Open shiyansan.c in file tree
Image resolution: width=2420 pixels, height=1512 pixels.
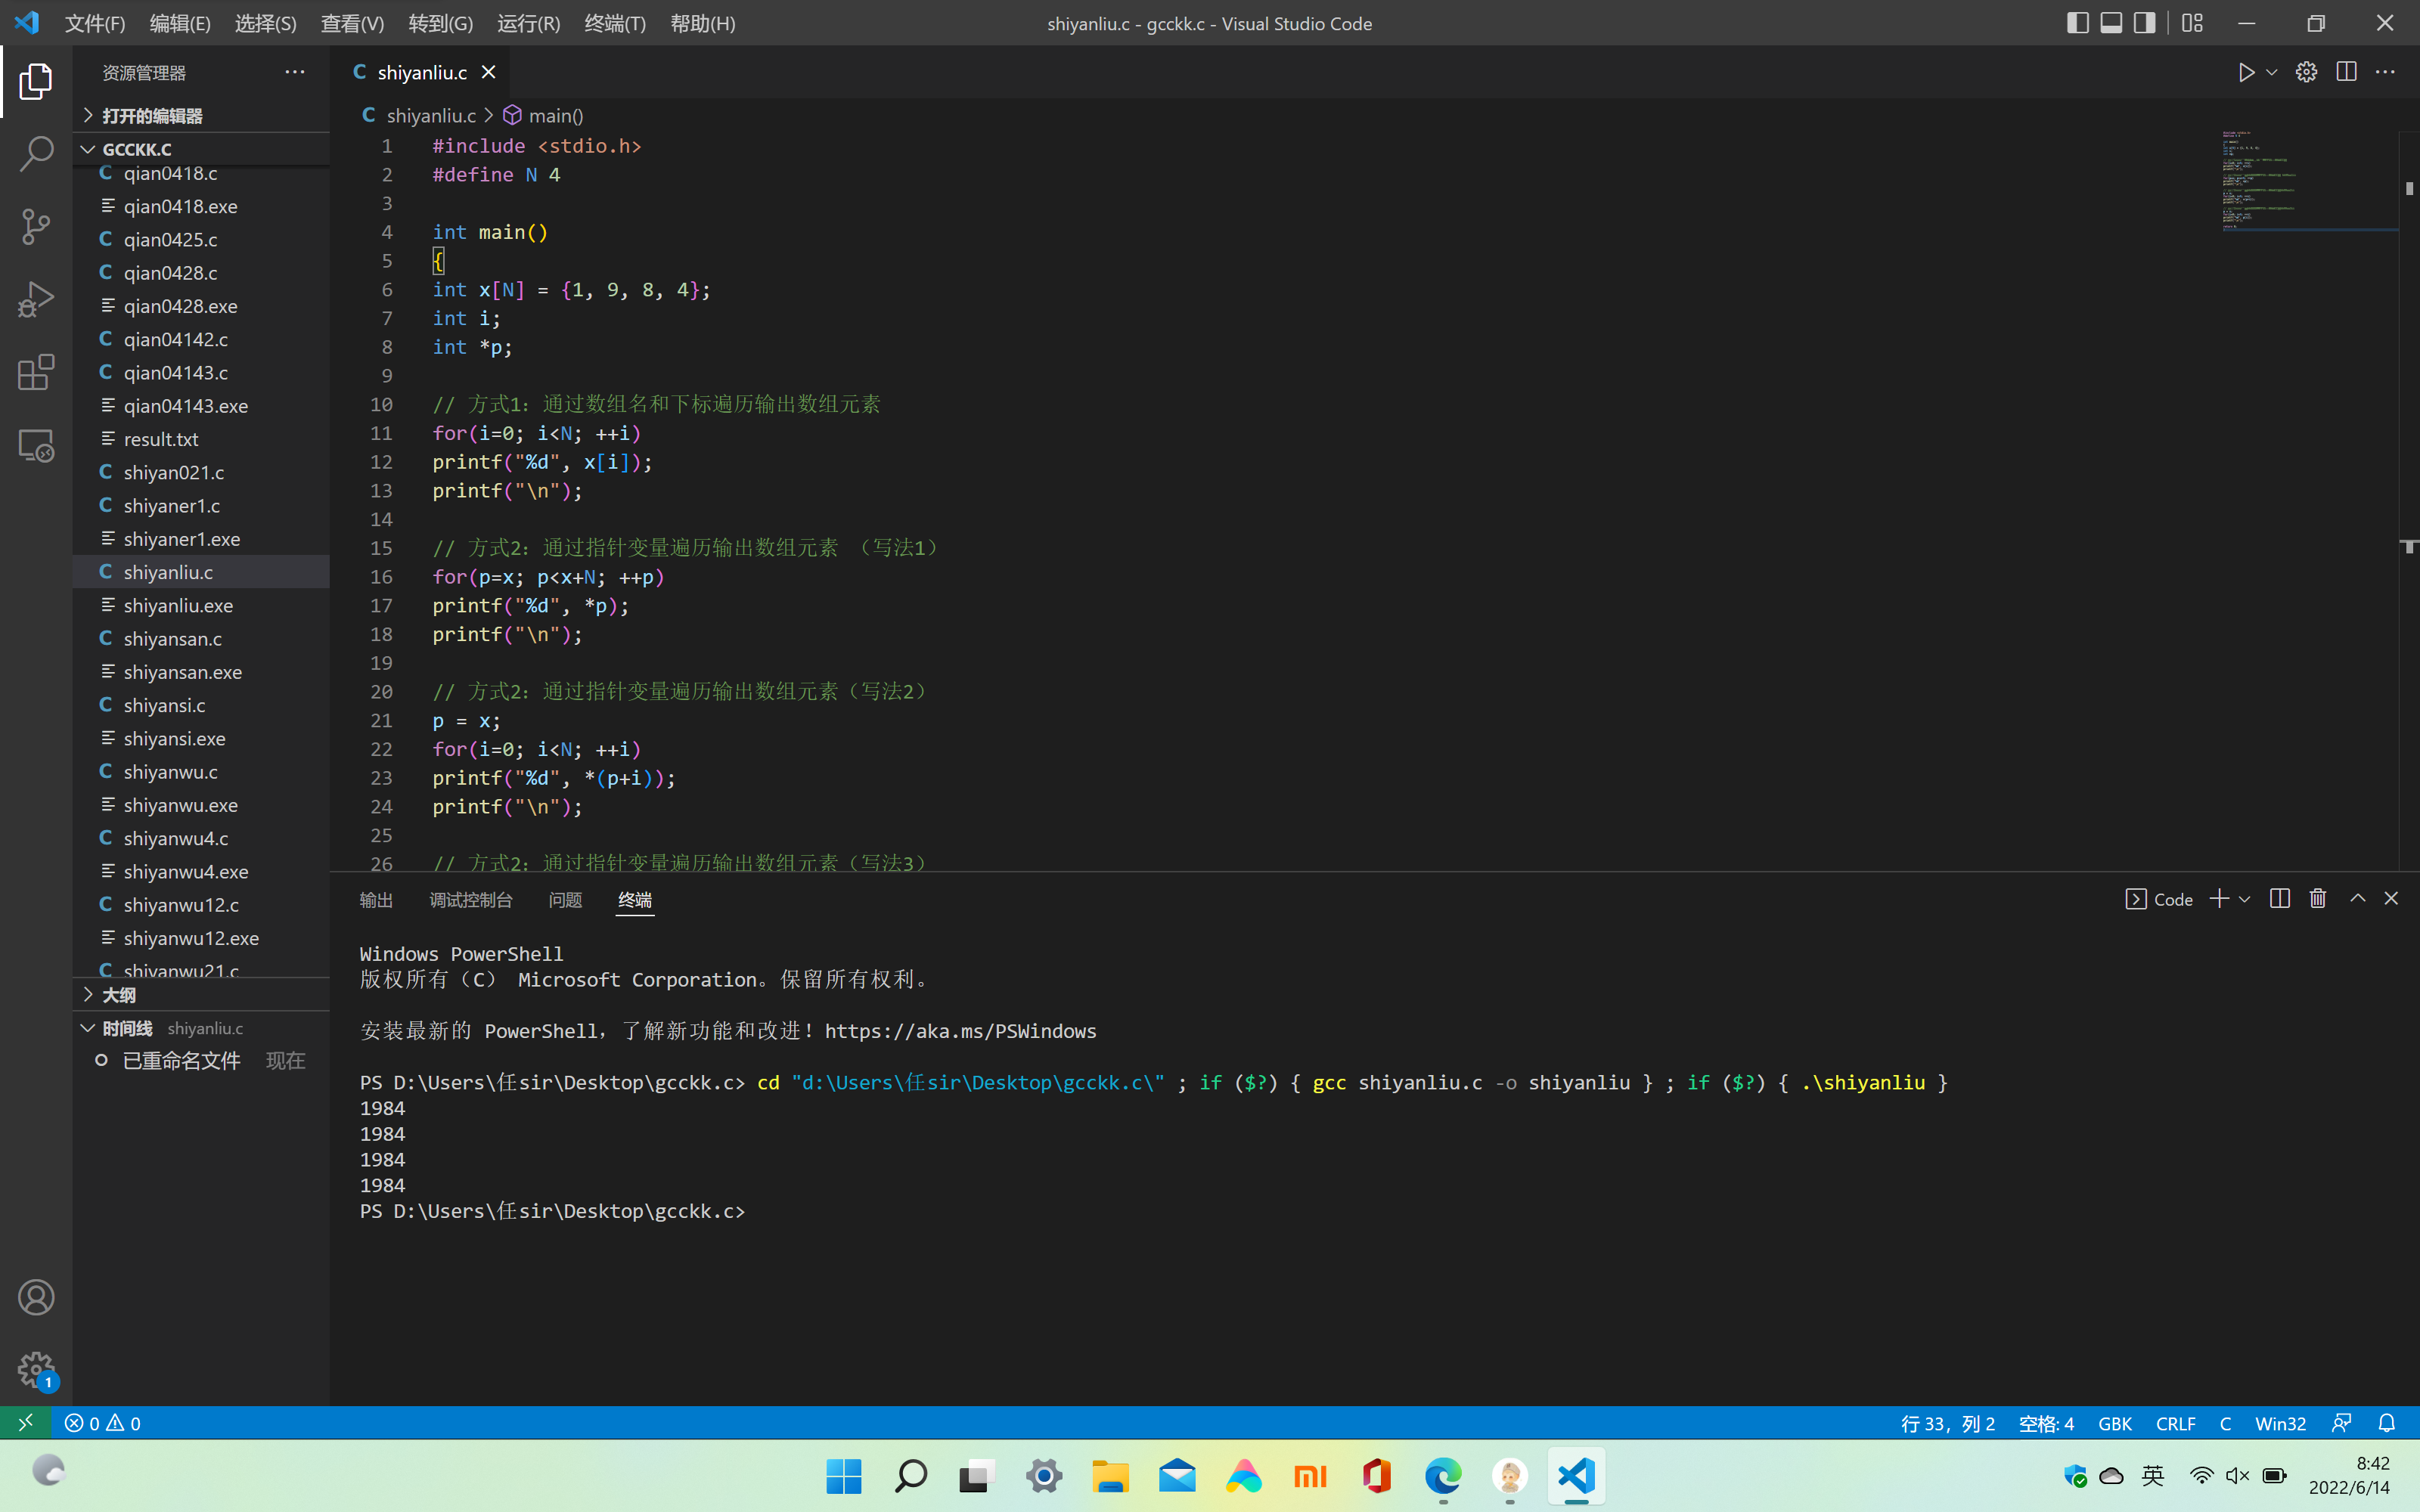[x=201, y=639]
